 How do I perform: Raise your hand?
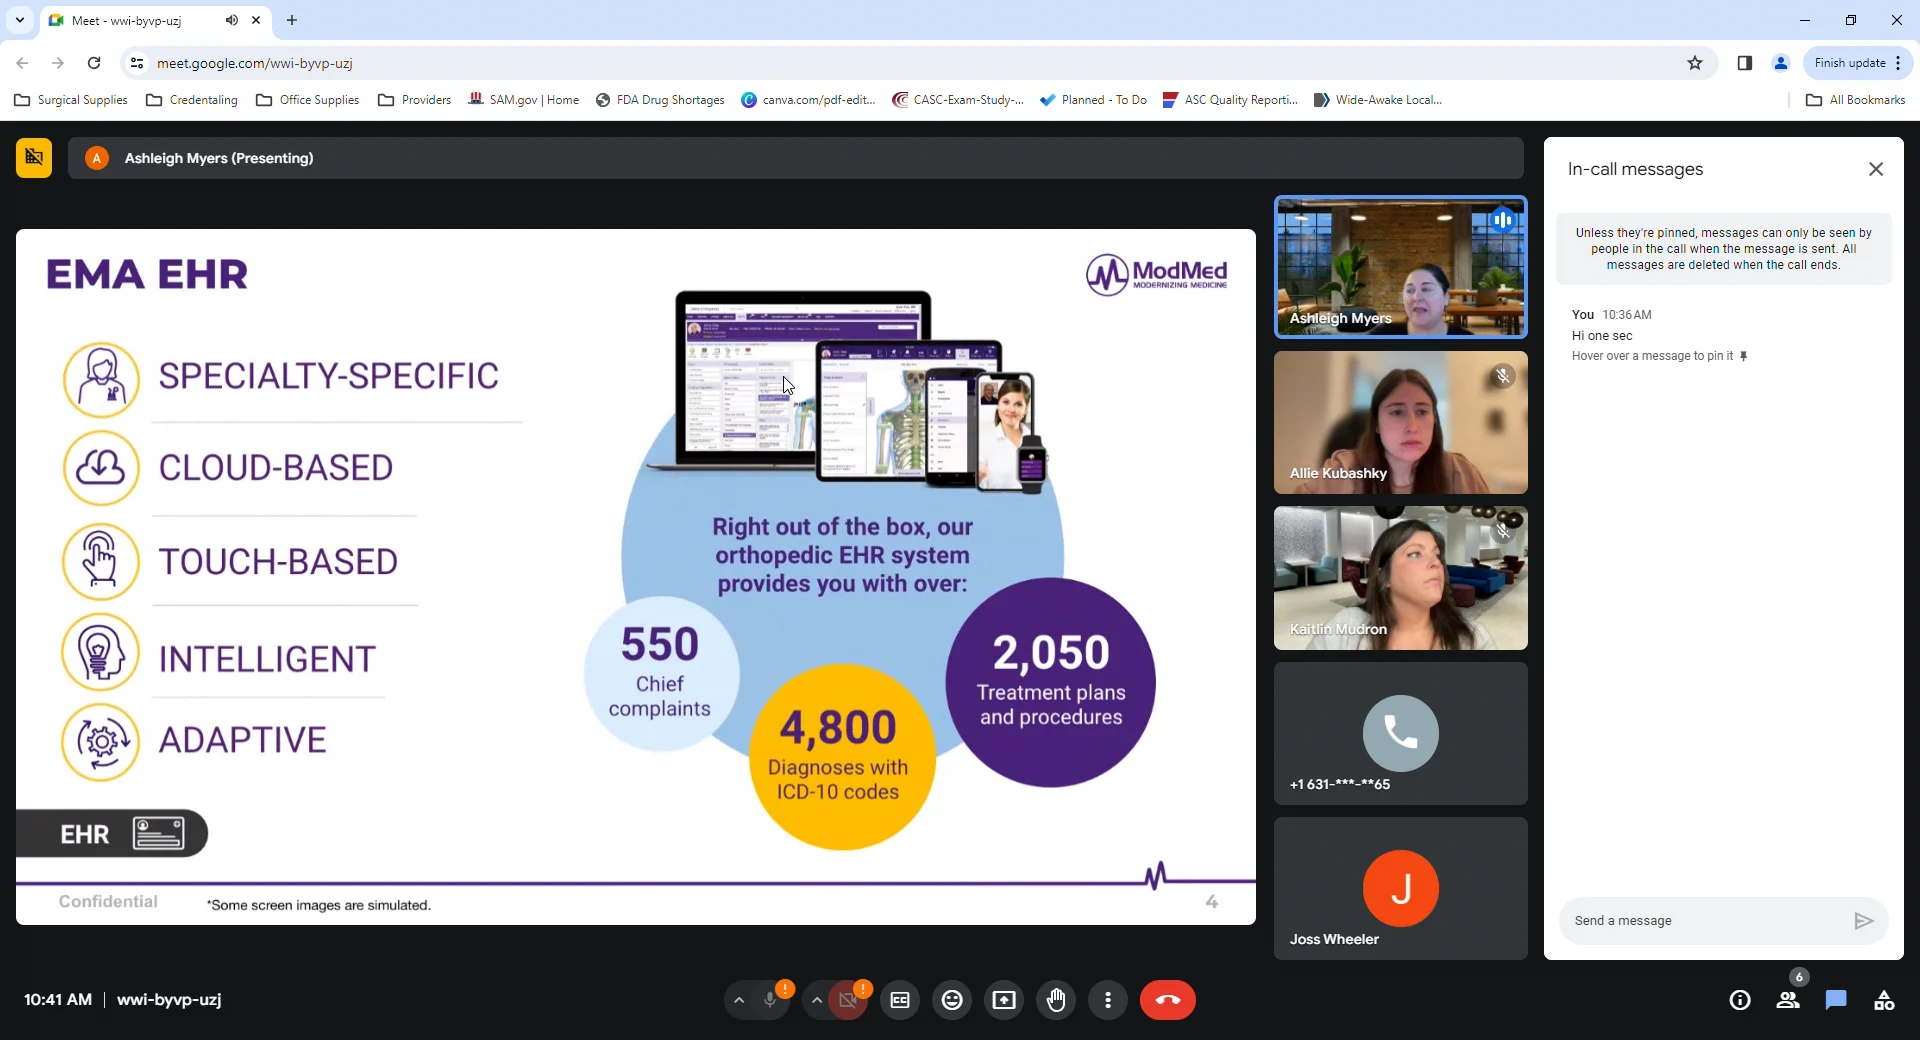[x=1057, y=1000]
